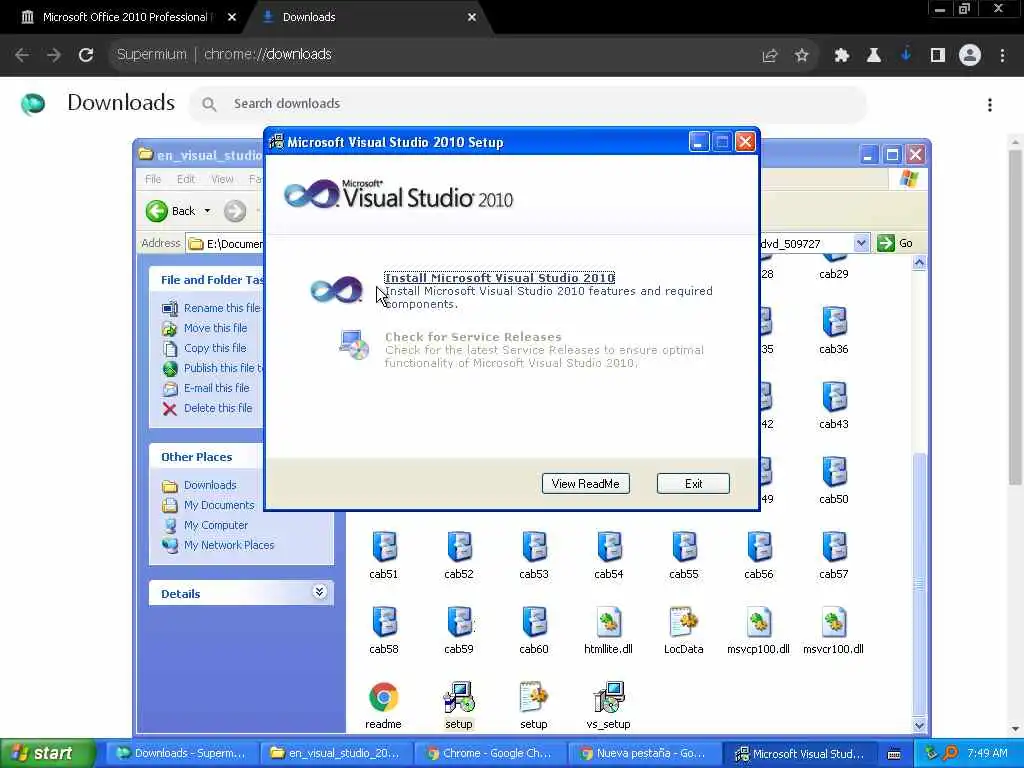
Task: Select the msvcp100.dll file
Action: [x=759, y=622]
